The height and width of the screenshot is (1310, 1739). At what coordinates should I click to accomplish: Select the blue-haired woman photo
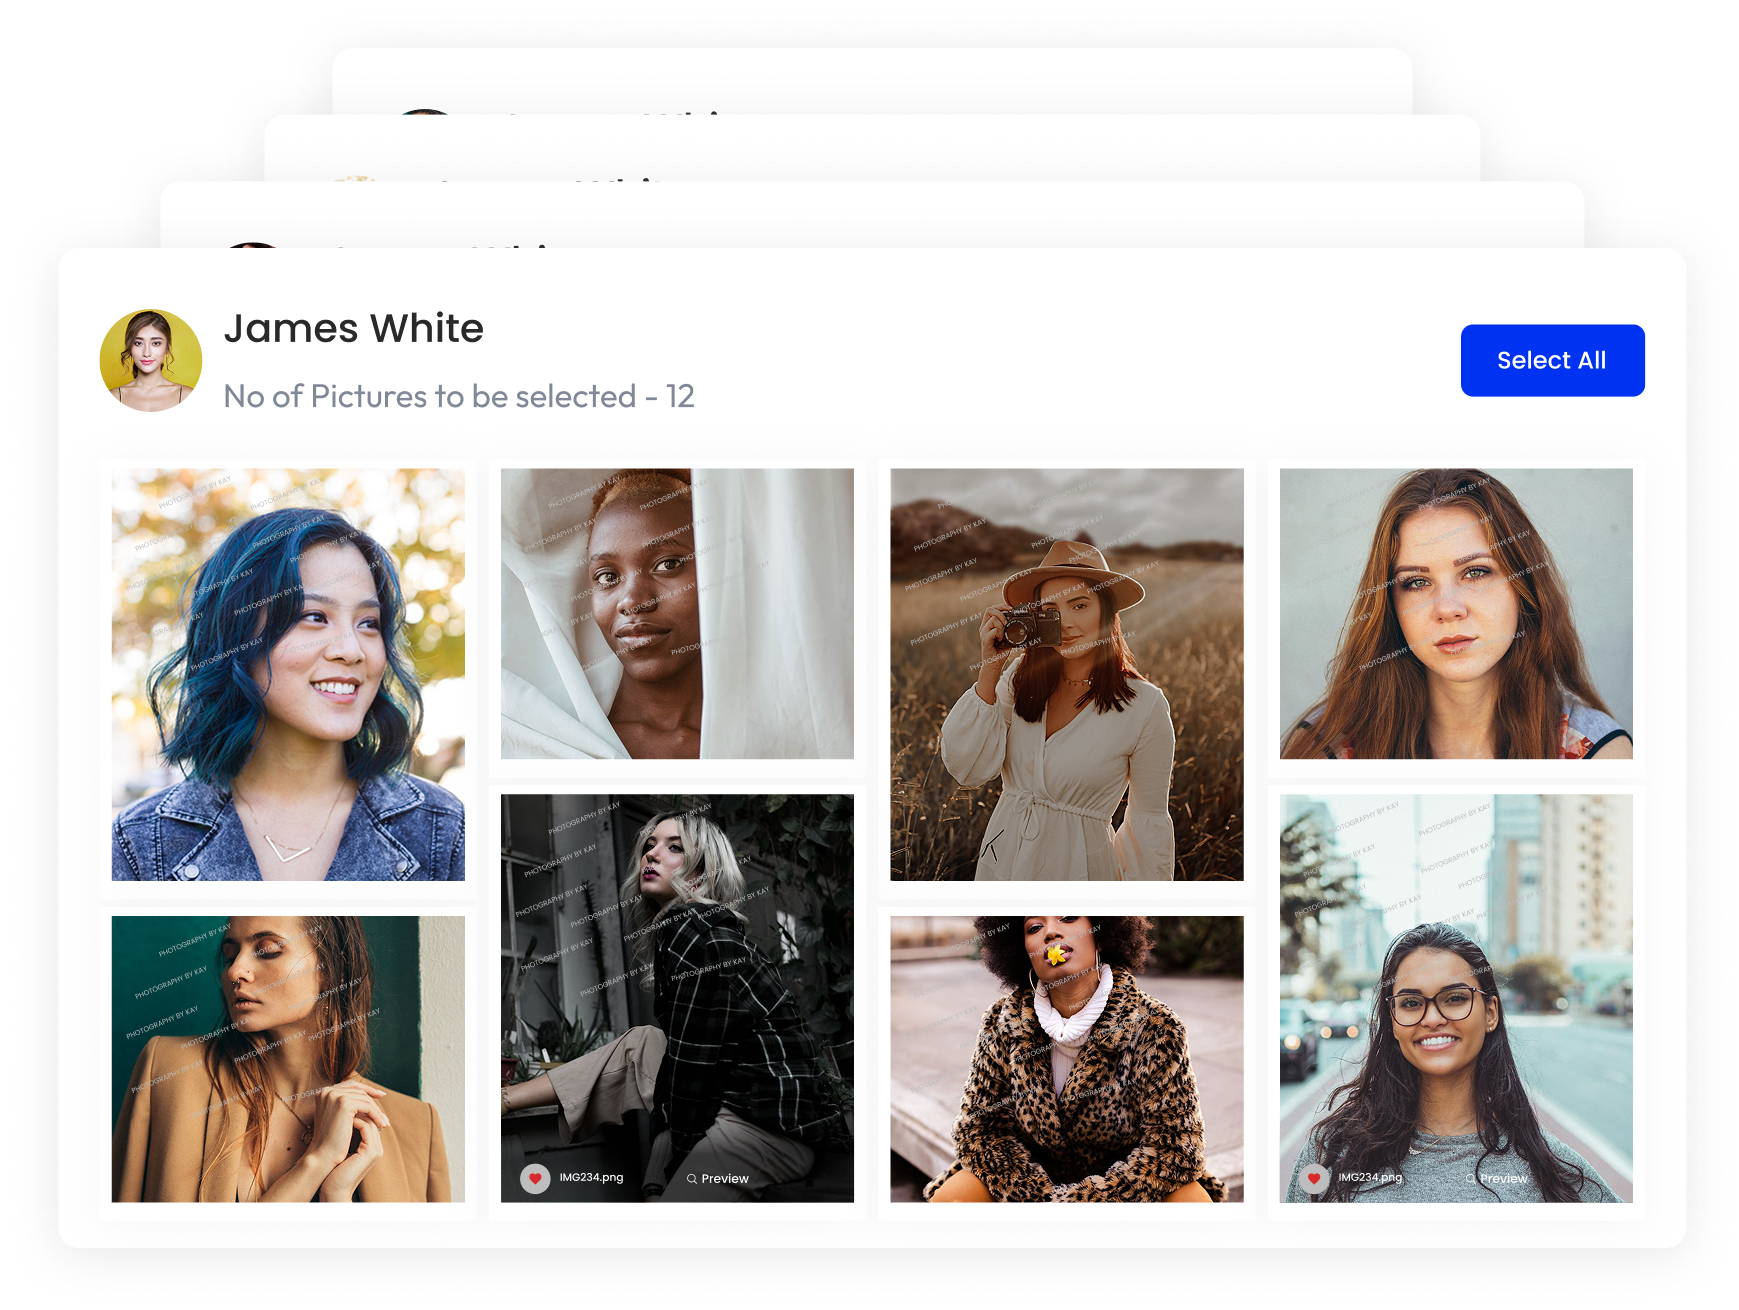[x=288, y=674]
